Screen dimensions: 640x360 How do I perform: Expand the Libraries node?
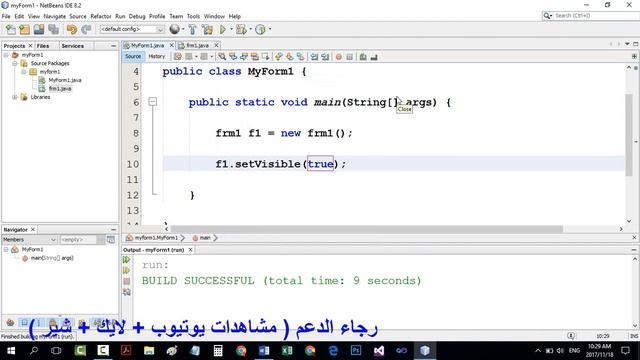(x=15, y=97)
